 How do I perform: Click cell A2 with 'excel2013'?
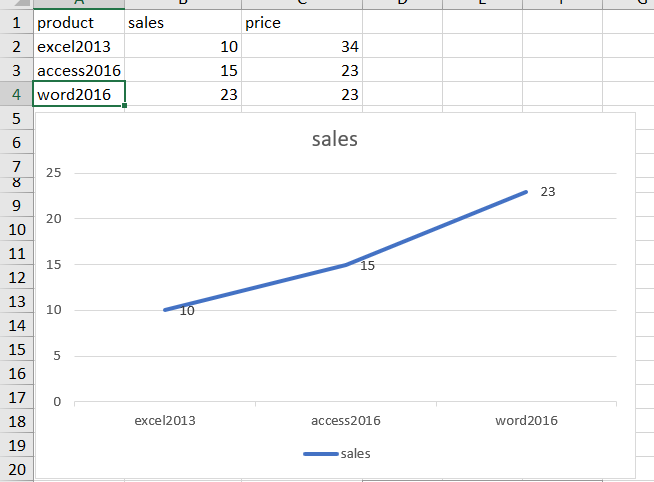79,46
